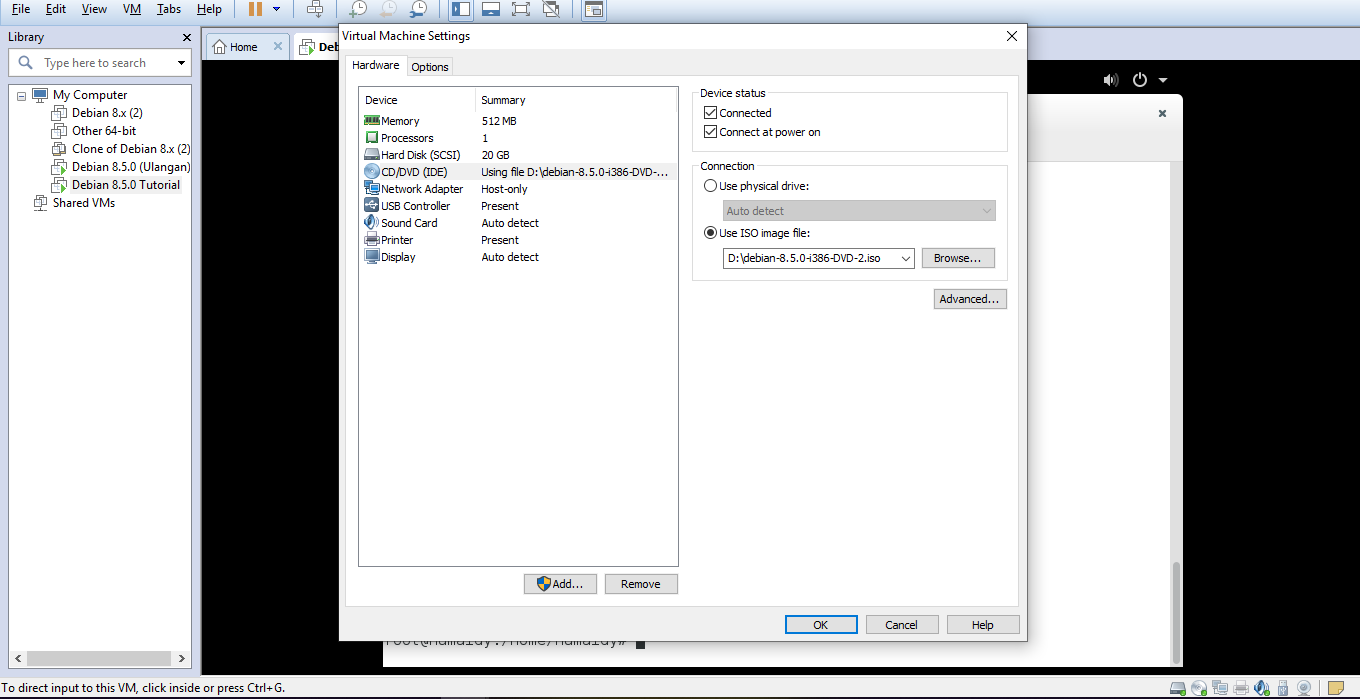Click the revert to snapshot clock icon
Viewport: 1360px width, 699px height.
click(388, 10)
